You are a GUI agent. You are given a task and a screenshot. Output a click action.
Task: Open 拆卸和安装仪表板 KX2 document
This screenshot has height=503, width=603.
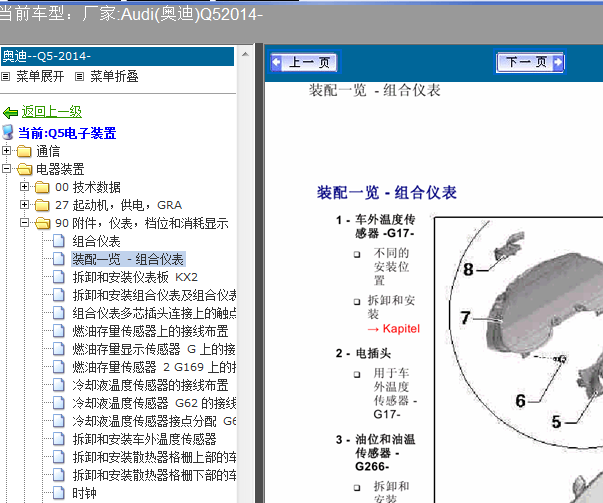coord(135,277)
